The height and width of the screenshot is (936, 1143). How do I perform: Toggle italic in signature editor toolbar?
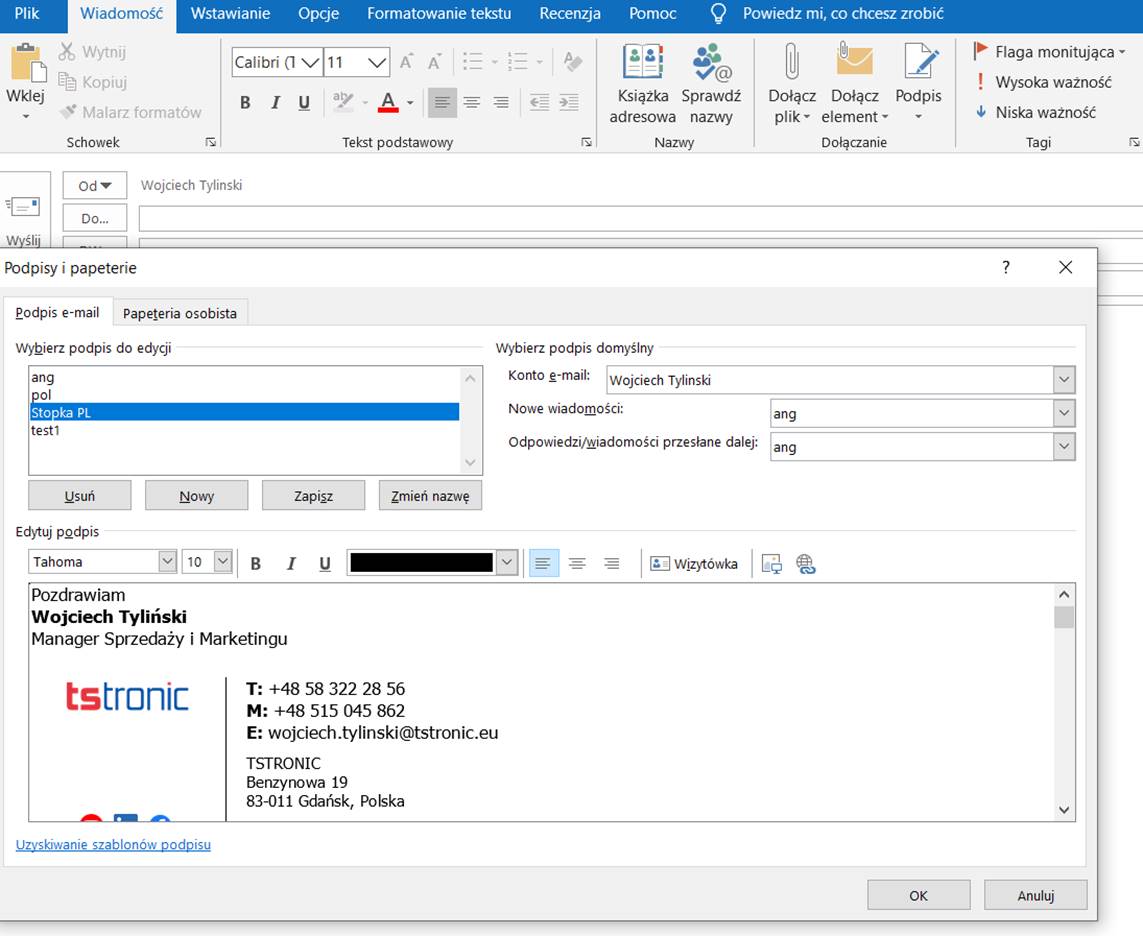tap(291, 564)
